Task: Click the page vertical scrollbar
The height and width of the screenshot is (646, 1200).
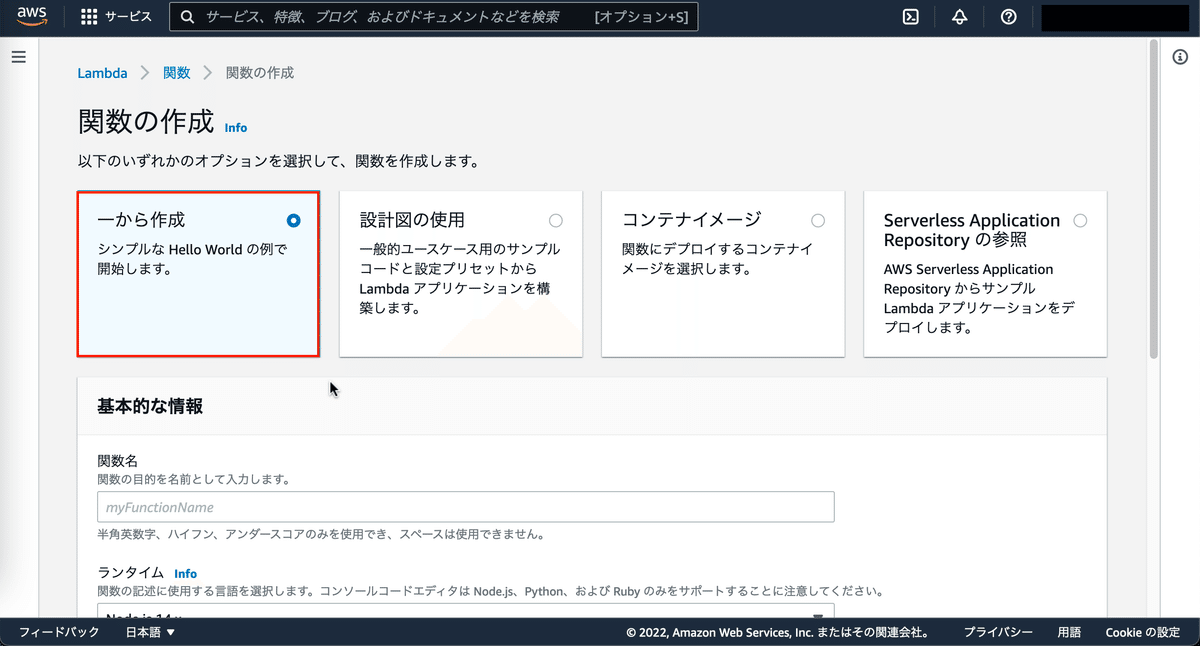Action: (x=1153, y=200)
